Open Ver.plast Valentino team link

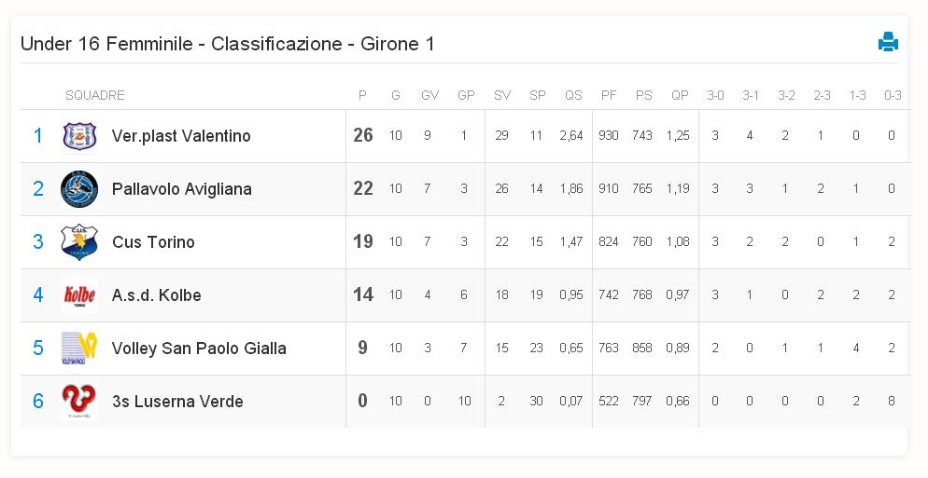pyautogui.click(x=181, y=136)
